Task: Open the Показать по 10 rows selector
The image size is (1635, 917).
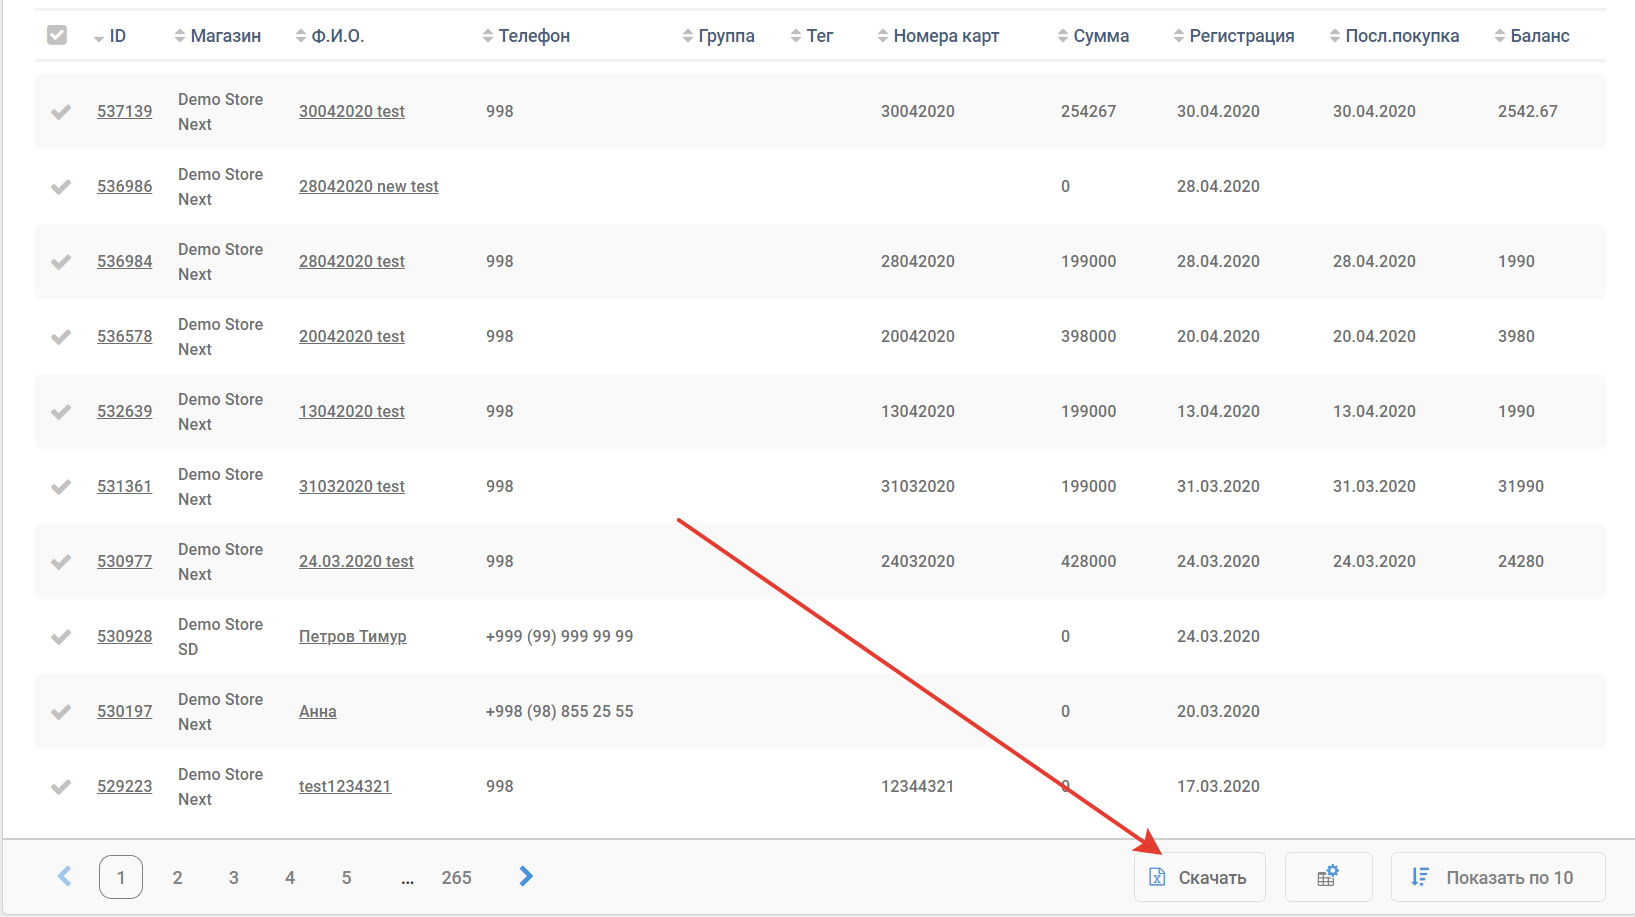Action: coord(1498,877)
